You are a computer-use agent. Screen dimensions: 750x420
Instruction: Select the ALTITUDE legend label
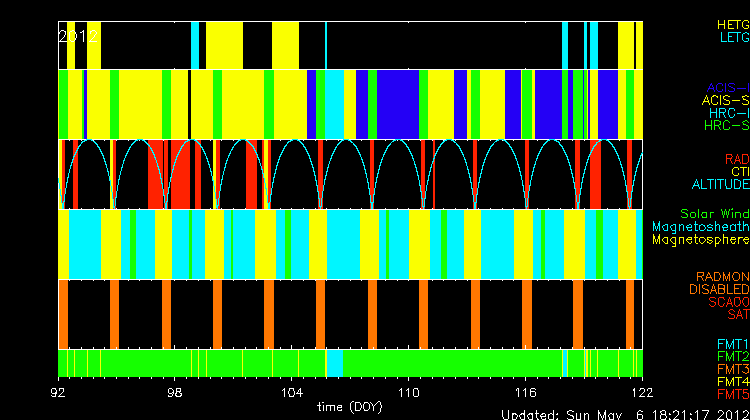(x=720, y=185)
